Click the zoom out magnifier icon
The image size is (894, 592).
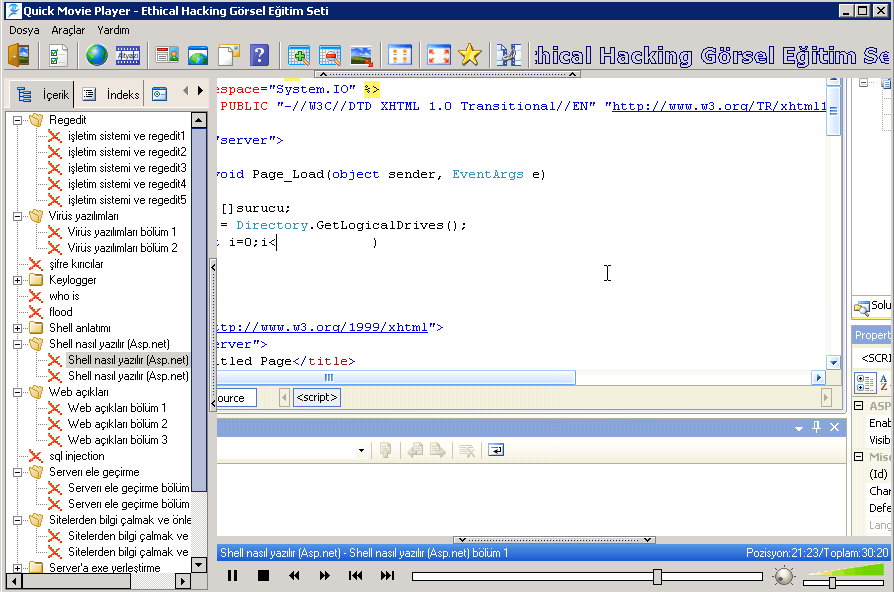330,55
